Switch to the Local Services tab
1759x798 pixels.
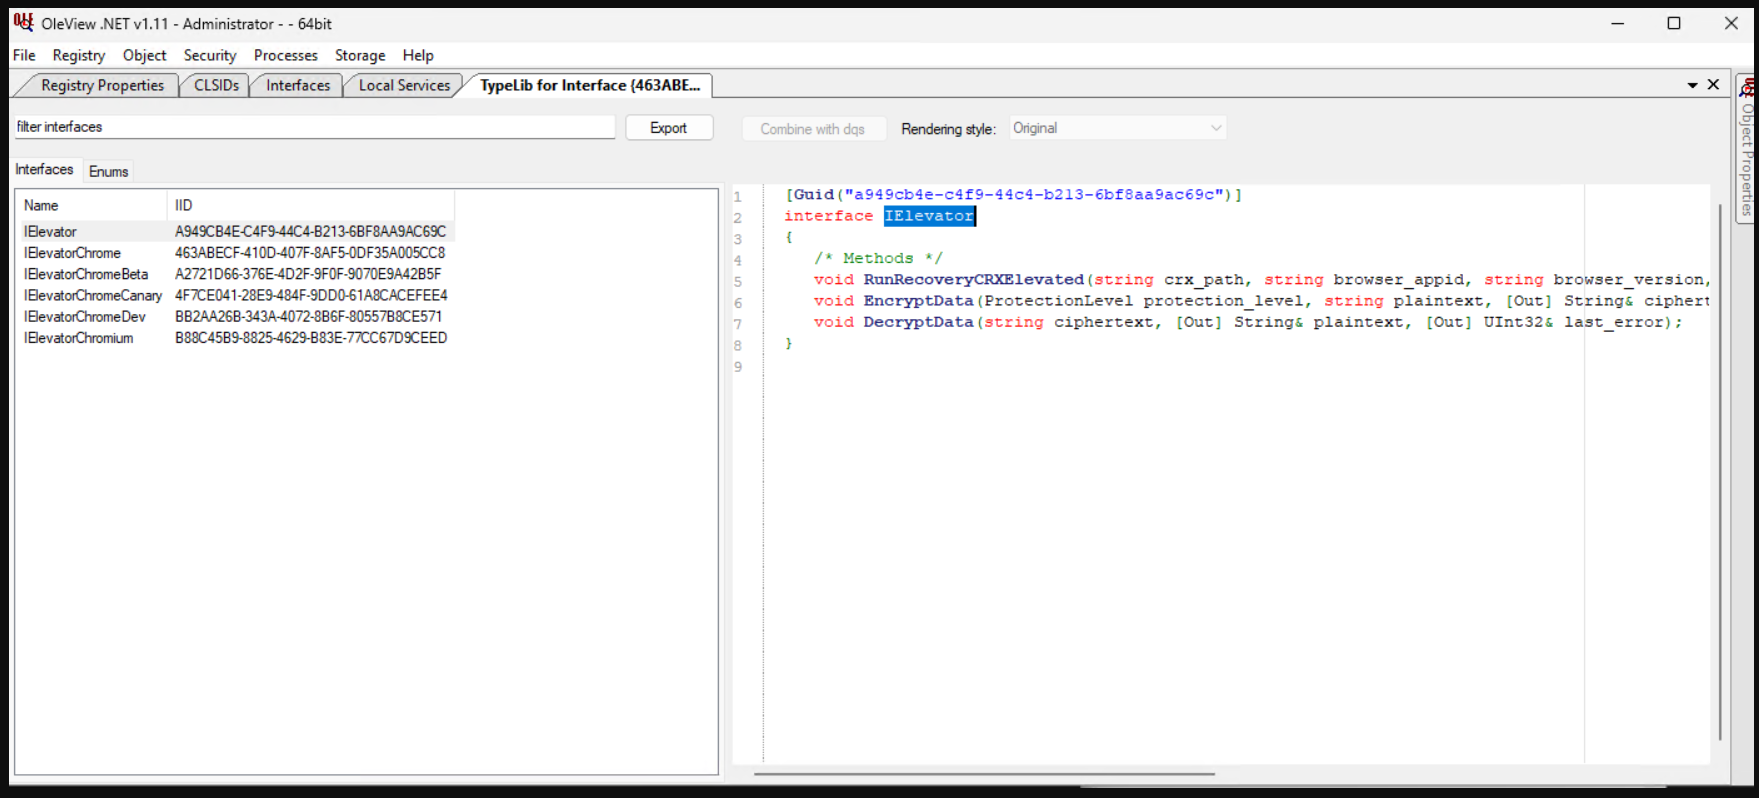pos(404,85)
